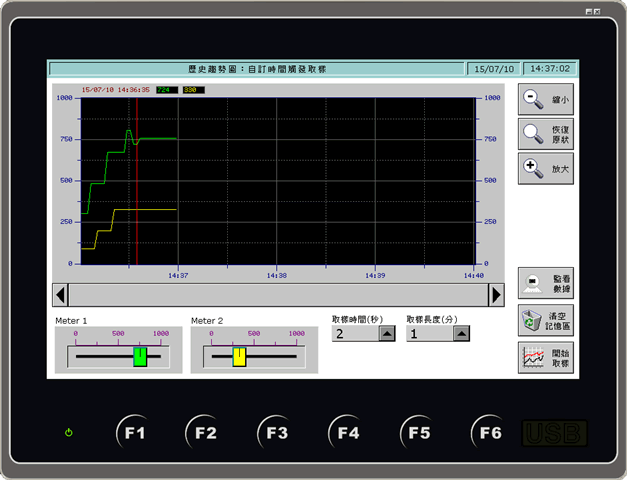Click the green Meter 1 slider handle

(x=140, y=356)
